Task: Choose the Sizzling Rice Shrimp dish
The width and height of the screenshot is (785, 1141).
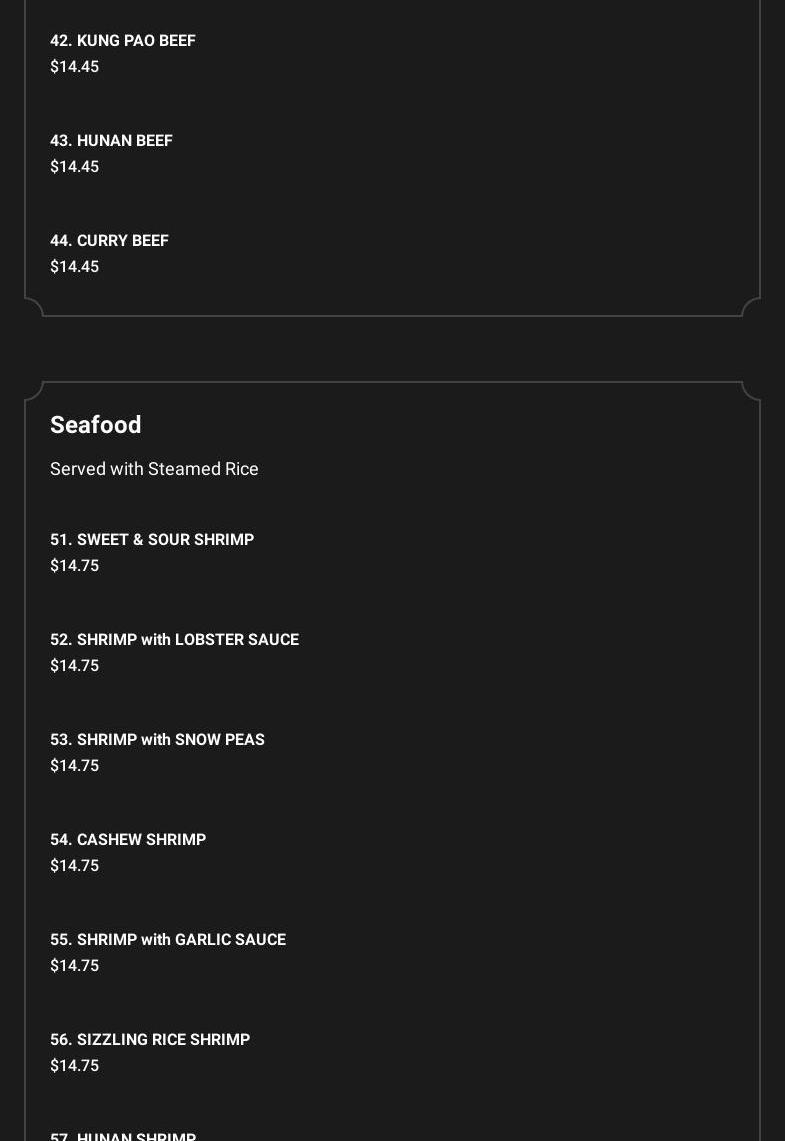Action: point(150,1040)
